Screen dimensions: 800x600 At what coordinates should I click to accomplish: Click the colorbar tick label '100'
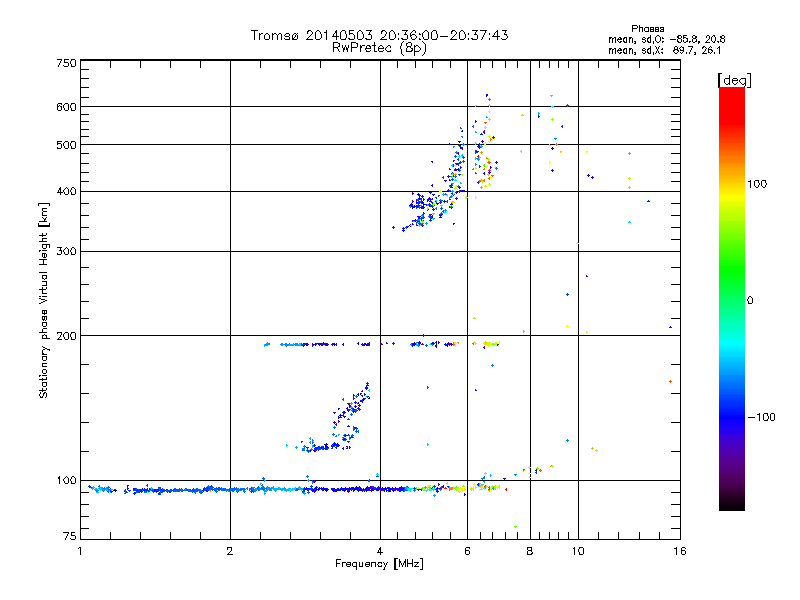[757, 184]
